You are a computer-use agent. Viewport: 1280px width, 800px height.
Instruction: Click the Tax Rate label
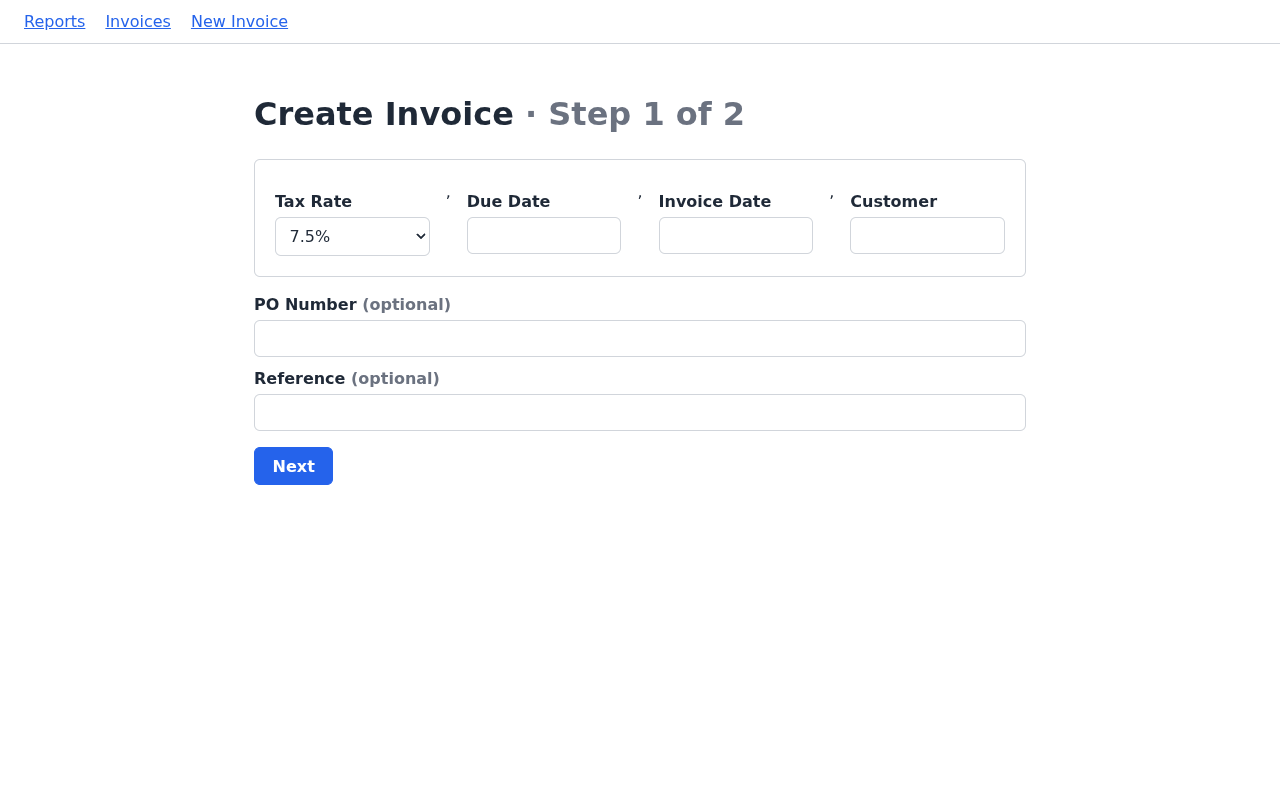[x=313, y=201]
